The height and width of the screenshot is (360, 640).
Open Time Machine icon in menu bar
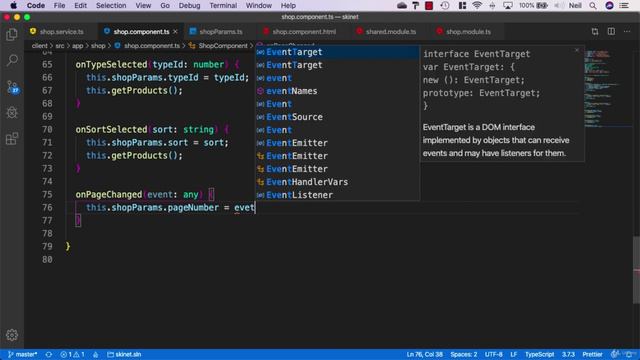coord(445,6)
